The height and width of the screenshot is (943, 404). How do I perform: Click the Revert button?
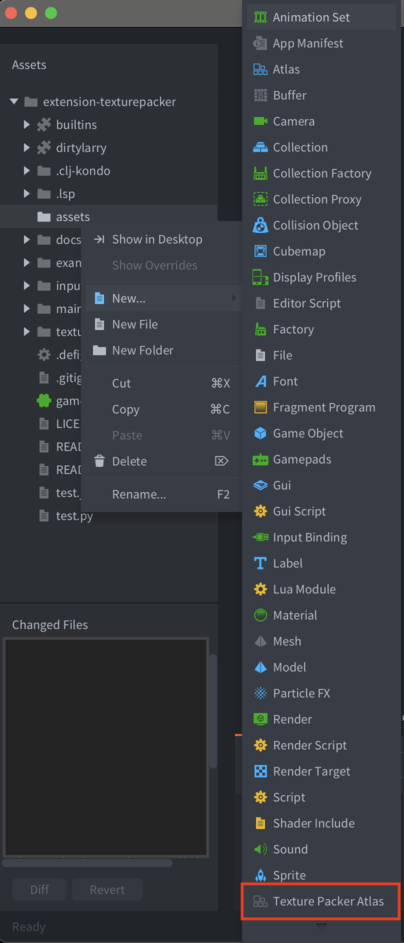(x=107, y=889)
